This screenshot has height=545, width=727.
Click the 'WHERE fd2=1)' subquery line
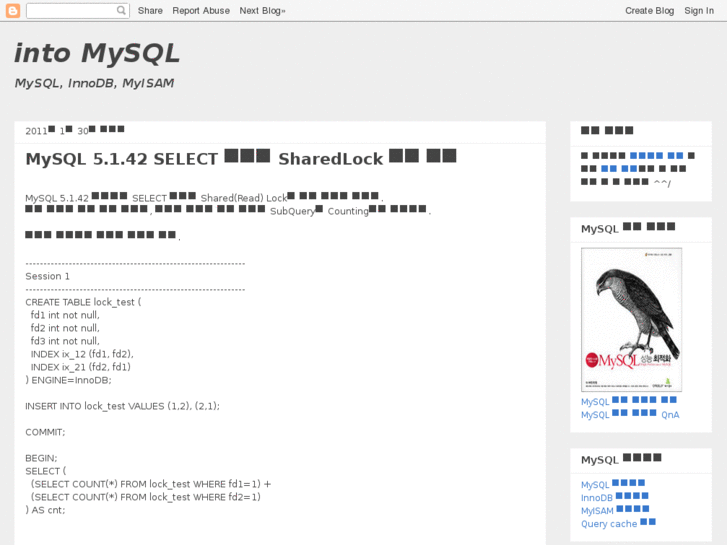pyautogui.click(x=146, y=497)
